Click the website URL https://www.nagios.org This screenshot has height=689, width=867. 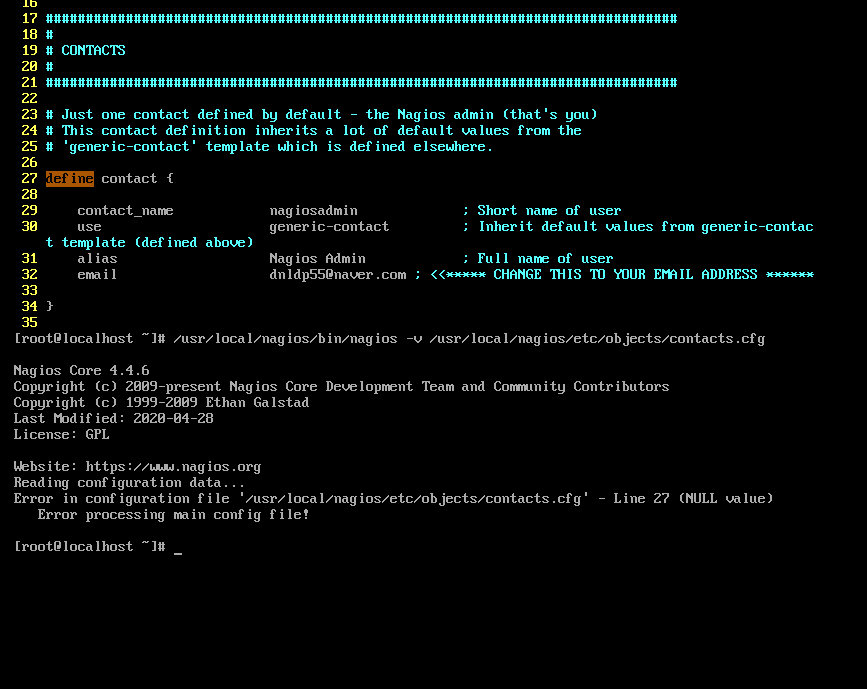(173, 467)
